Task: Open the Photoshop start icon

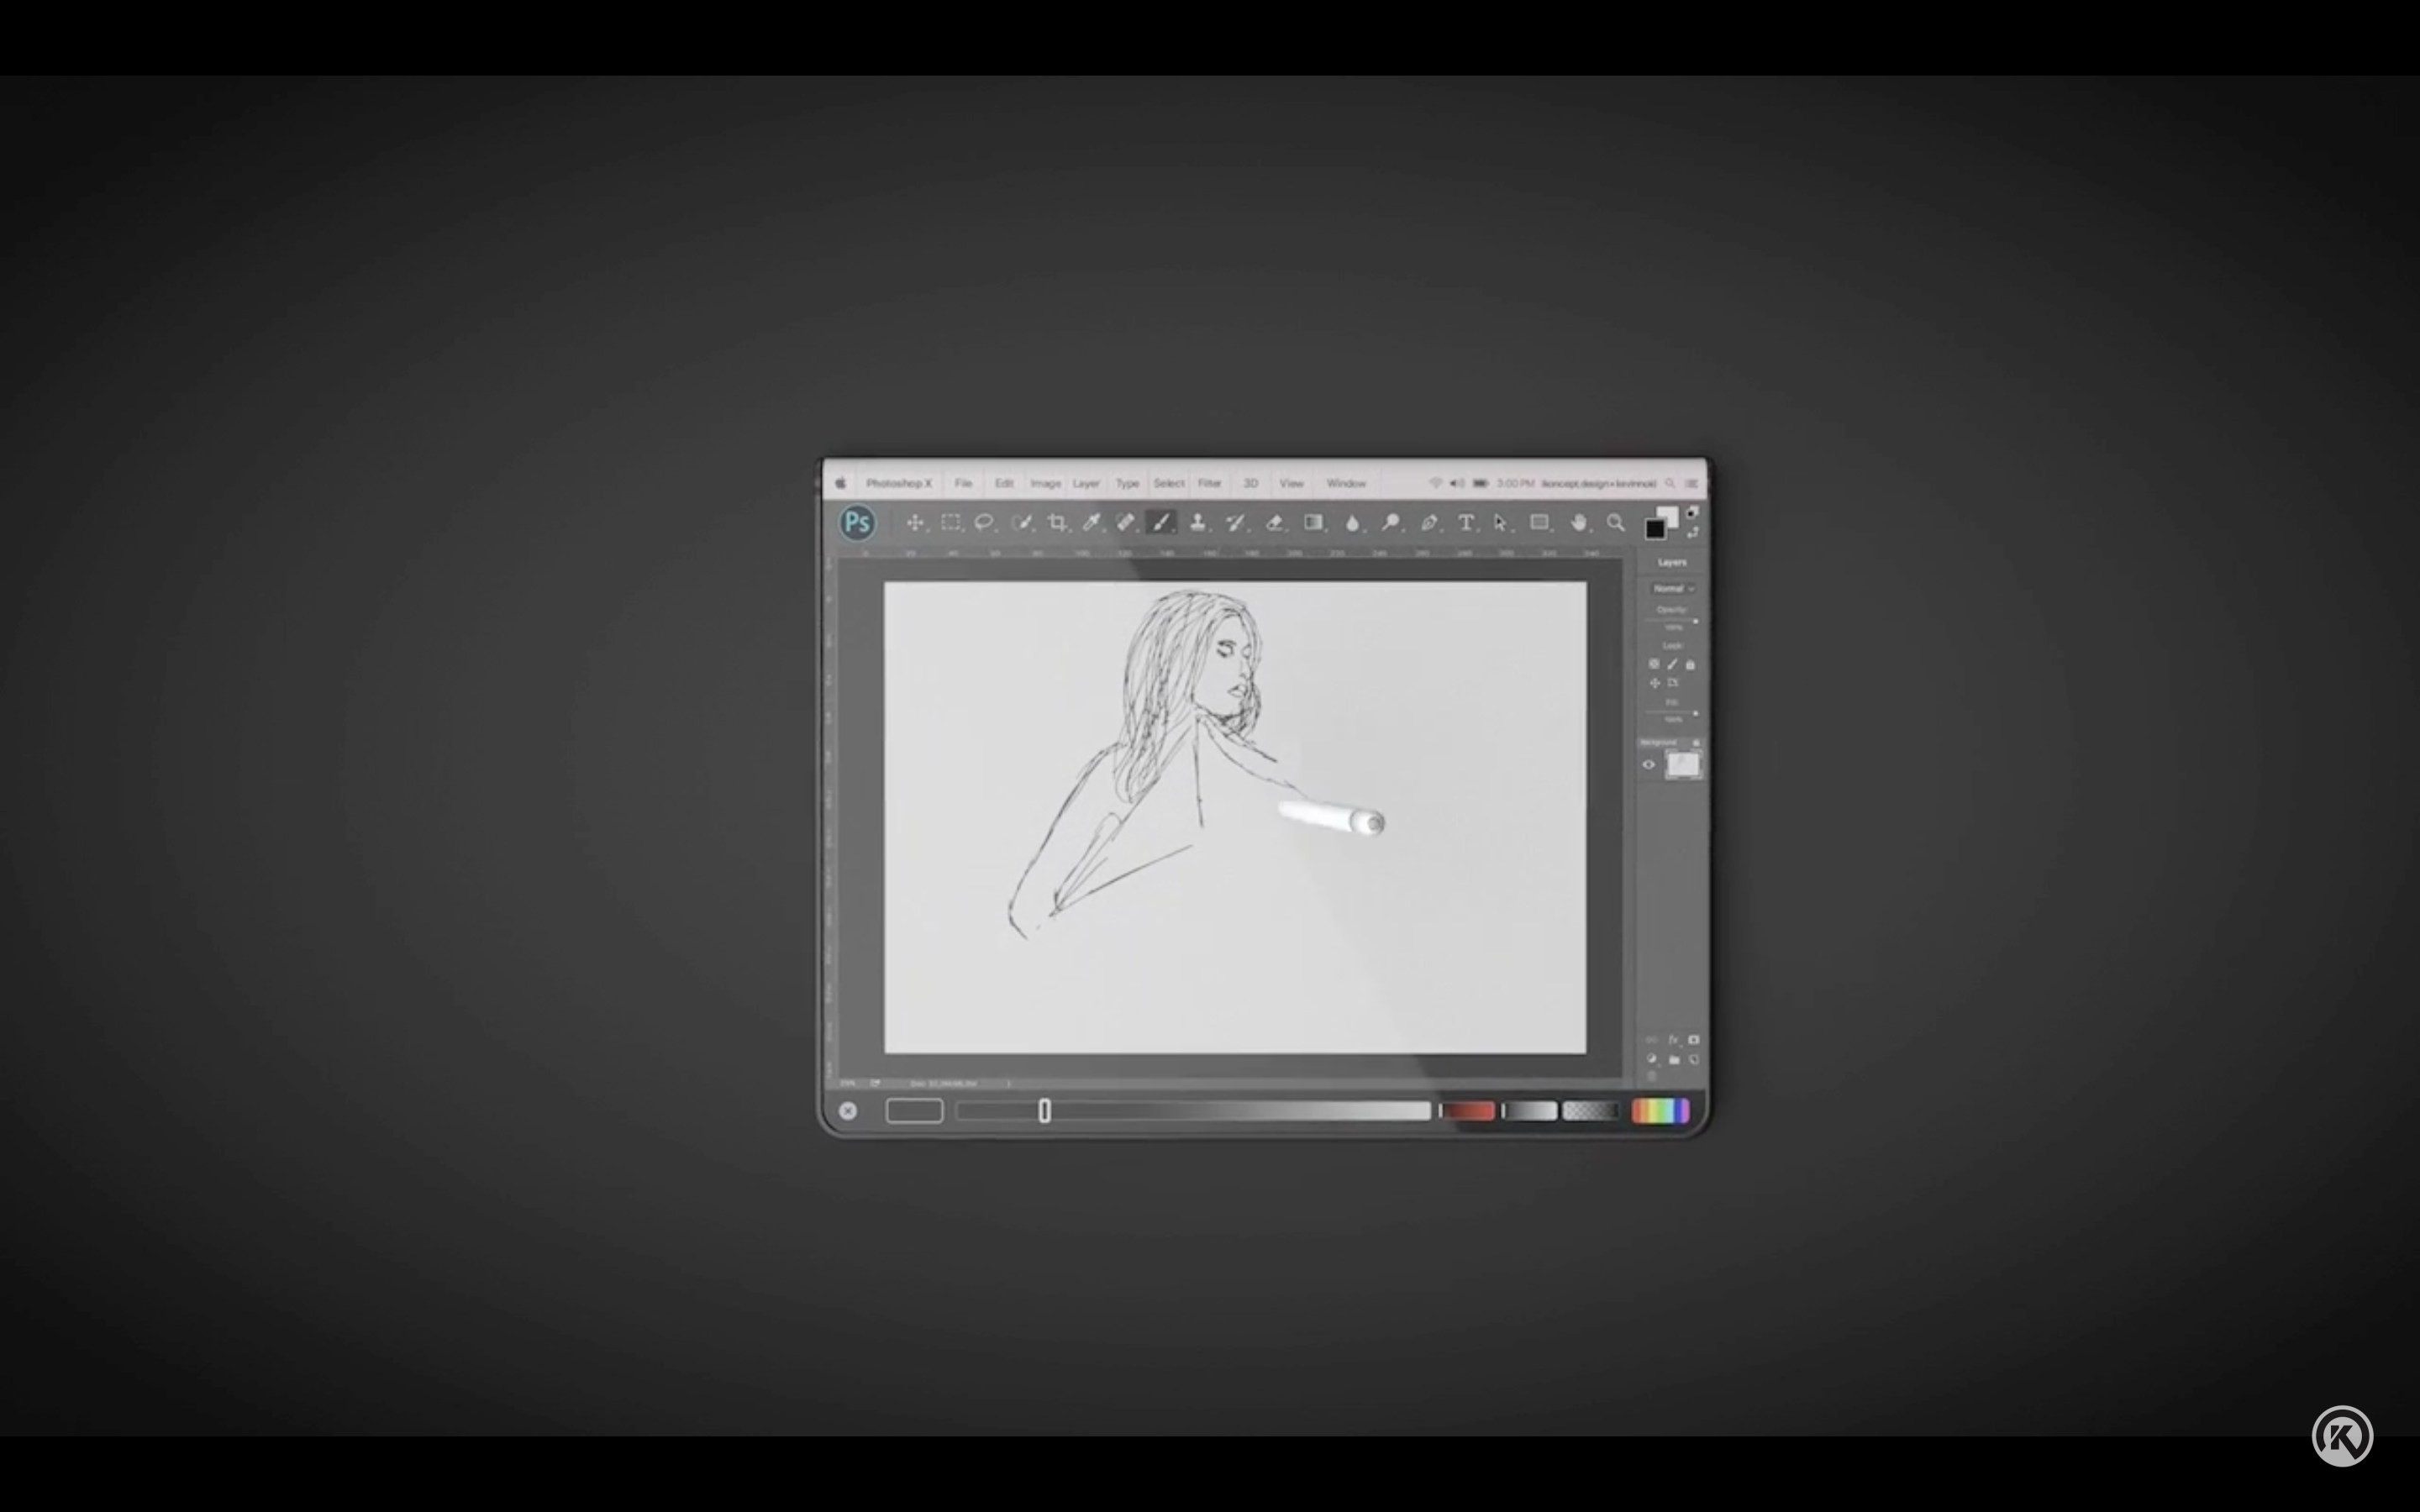Action: coord(857,523)
